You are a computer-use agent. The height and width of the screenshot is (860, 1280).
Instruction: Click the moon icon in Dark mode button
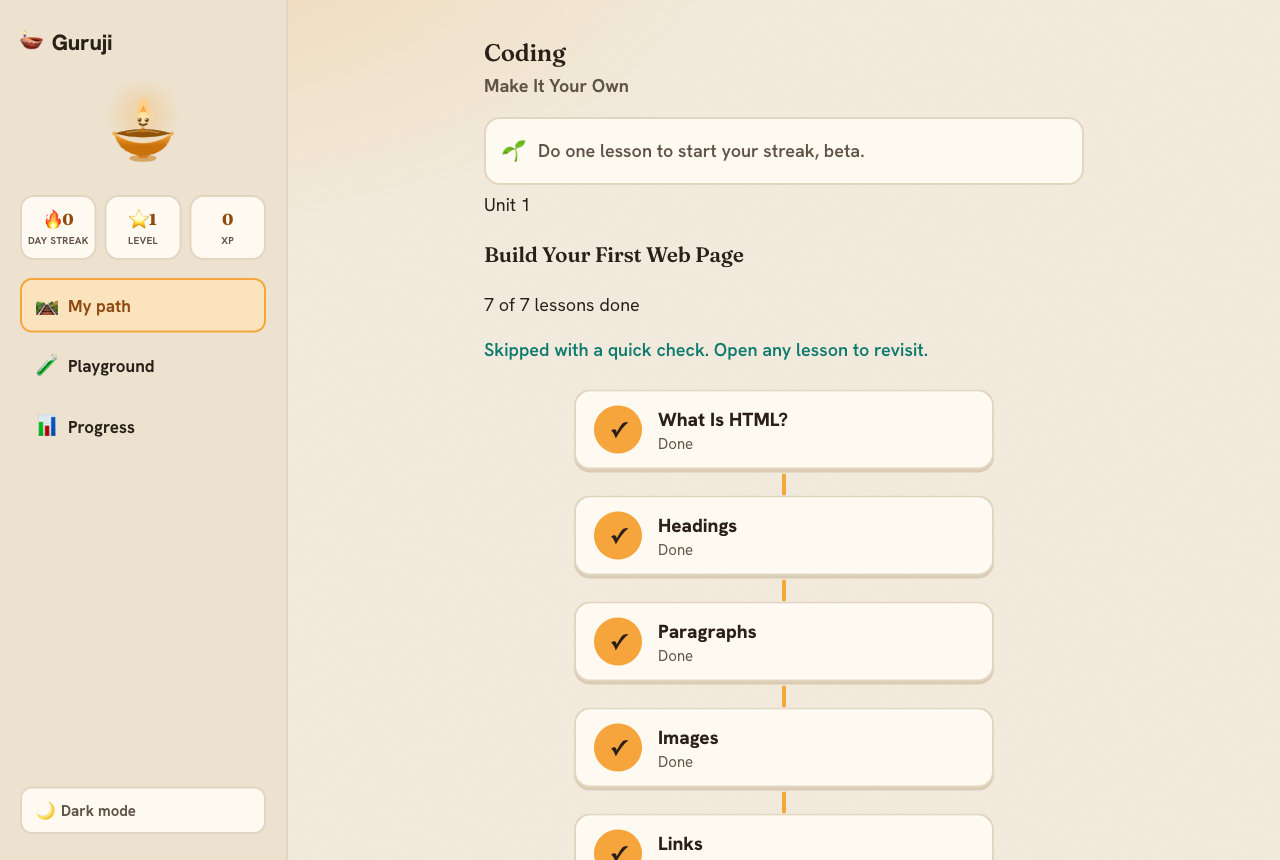coord(46,810)
